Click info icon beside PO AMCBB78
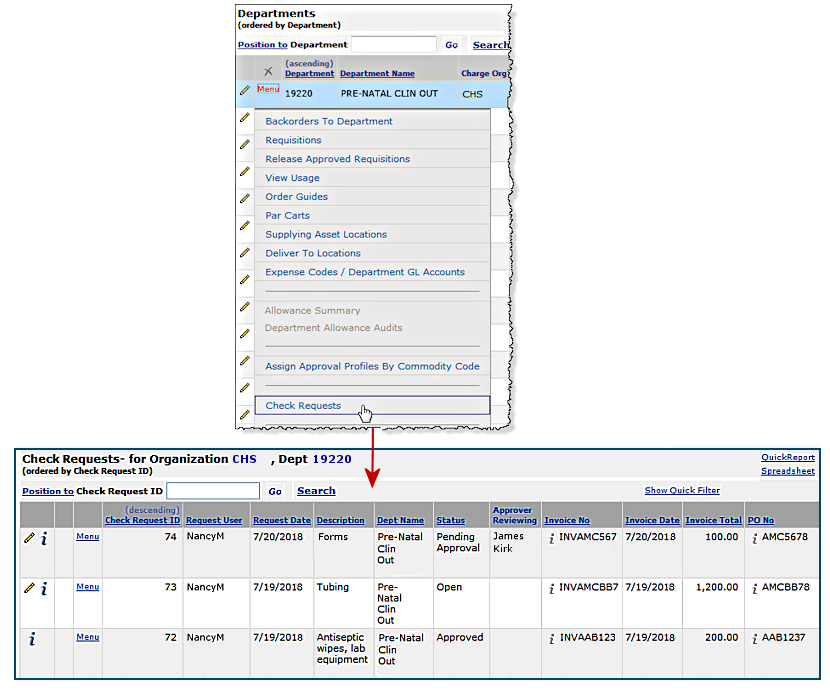Viewport: 830px width, 696px height. coord(754,588)
